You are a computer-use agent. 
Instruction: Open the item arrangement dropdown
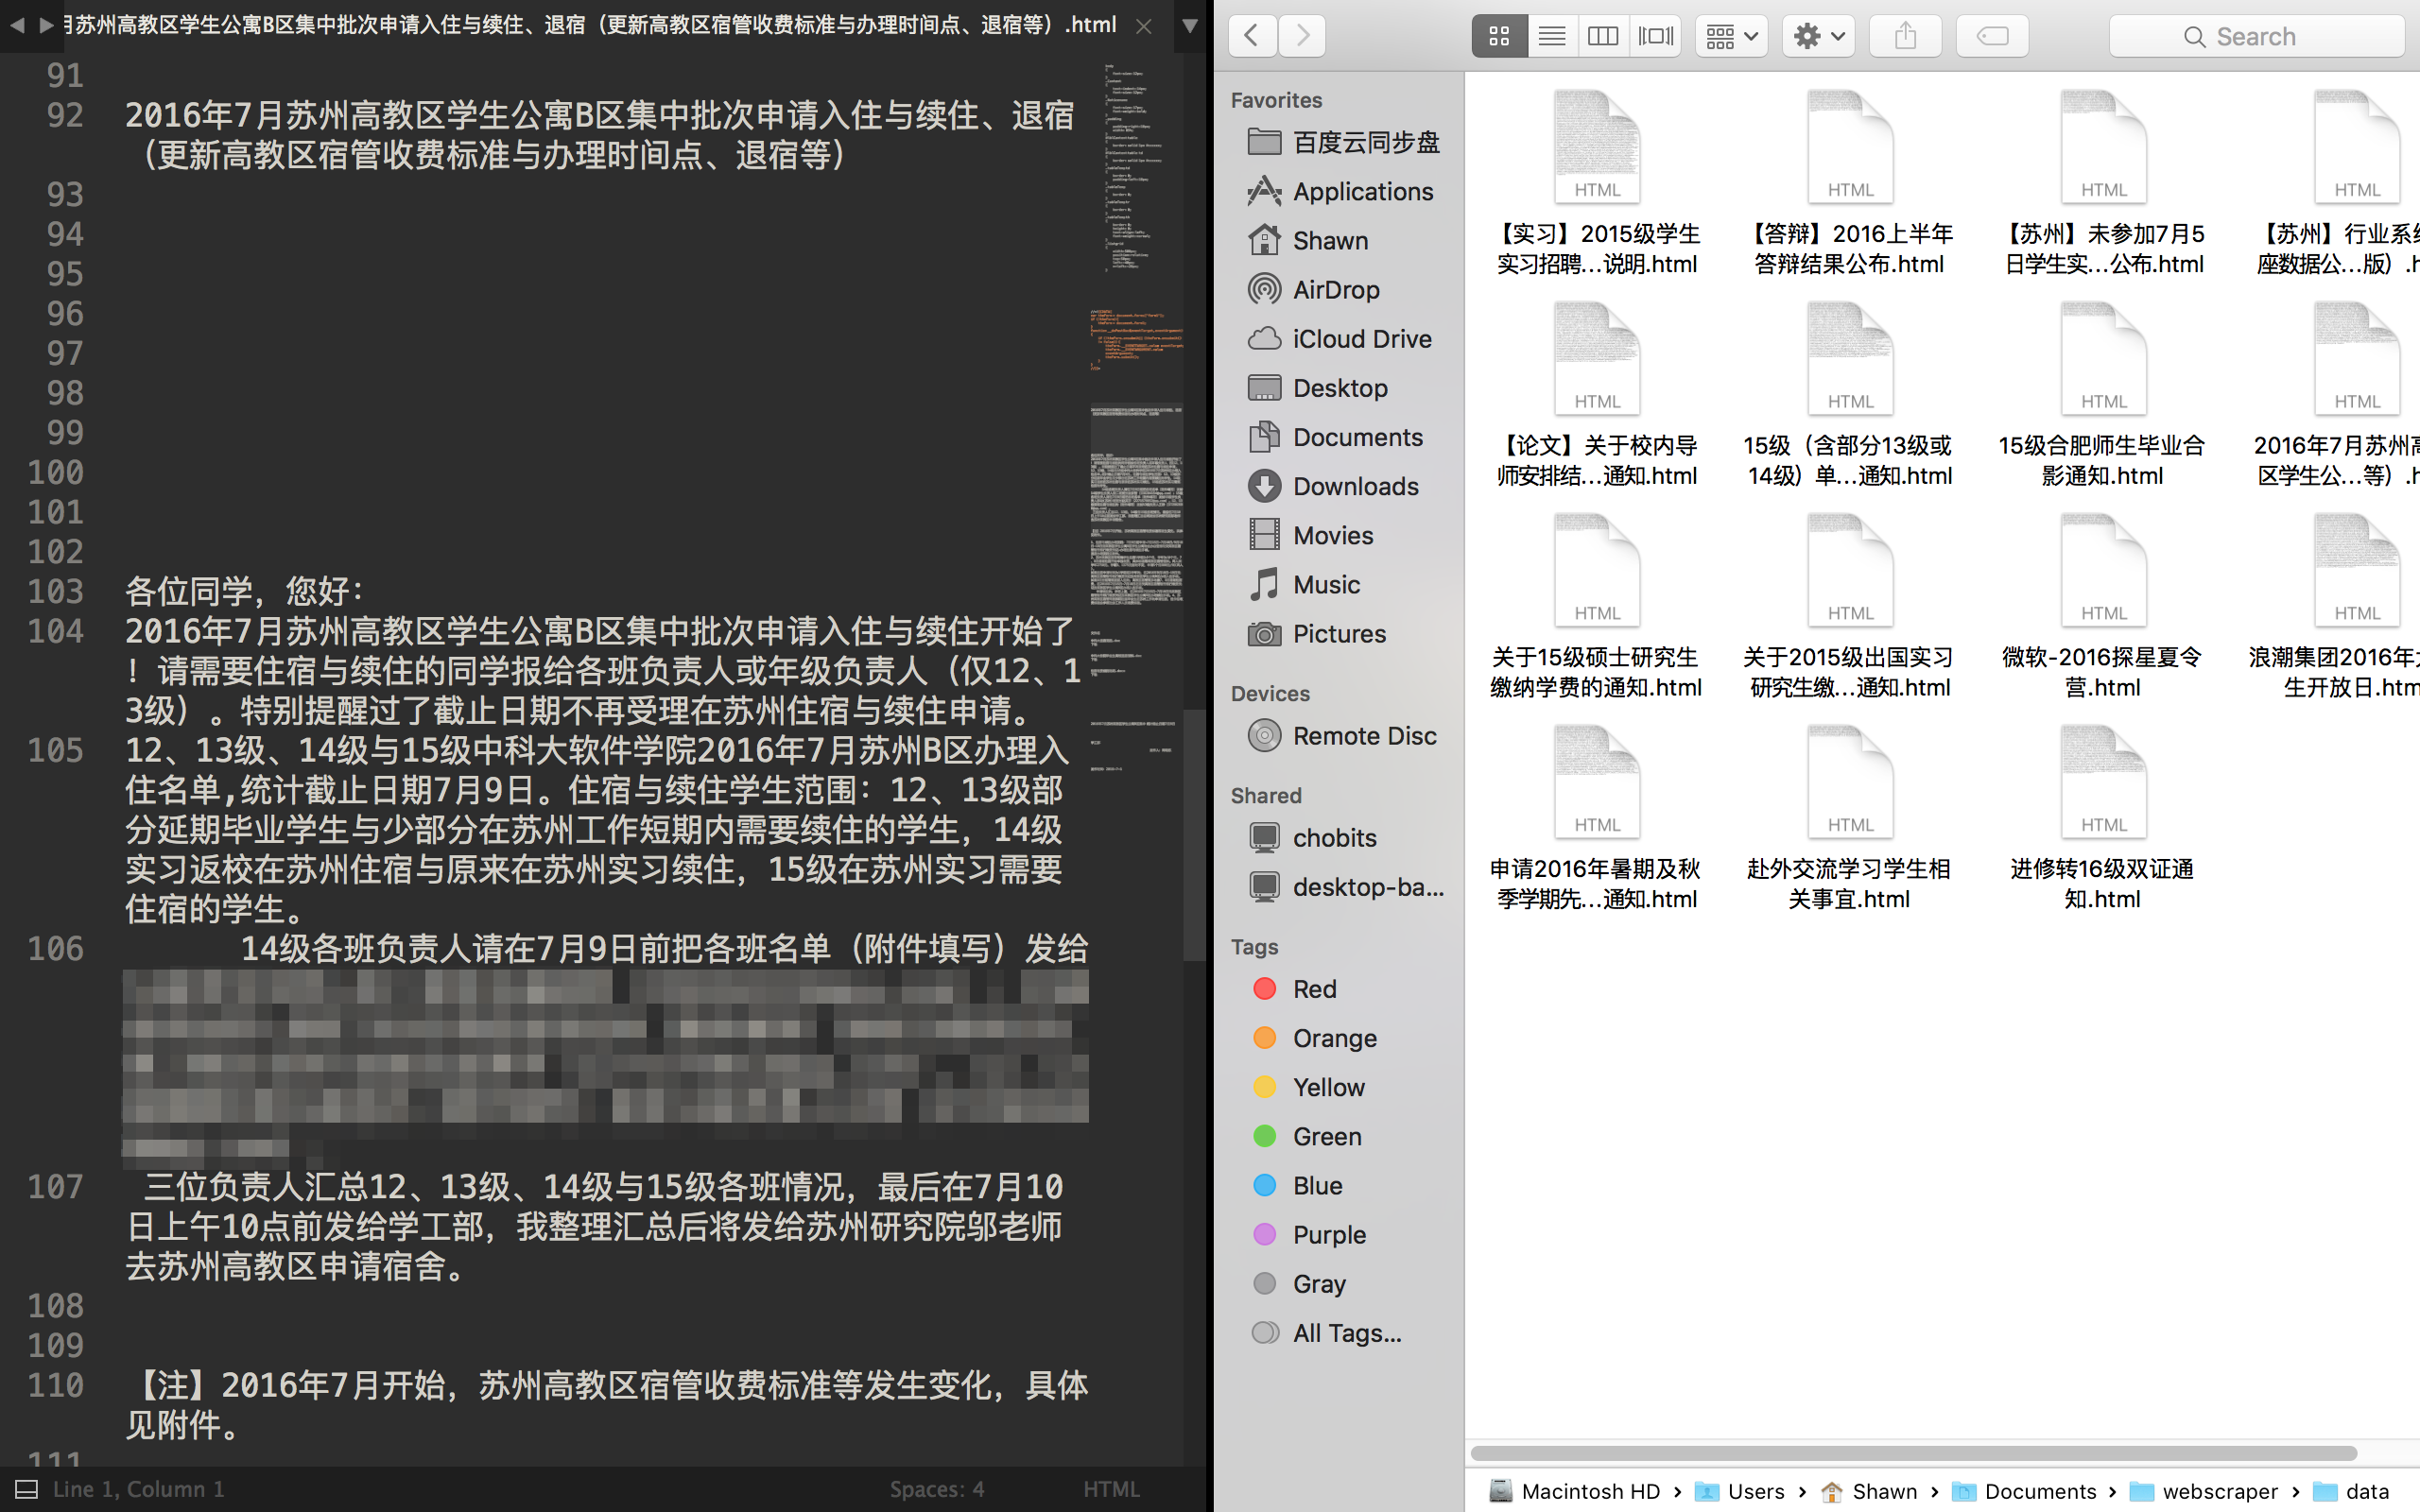1730,35
